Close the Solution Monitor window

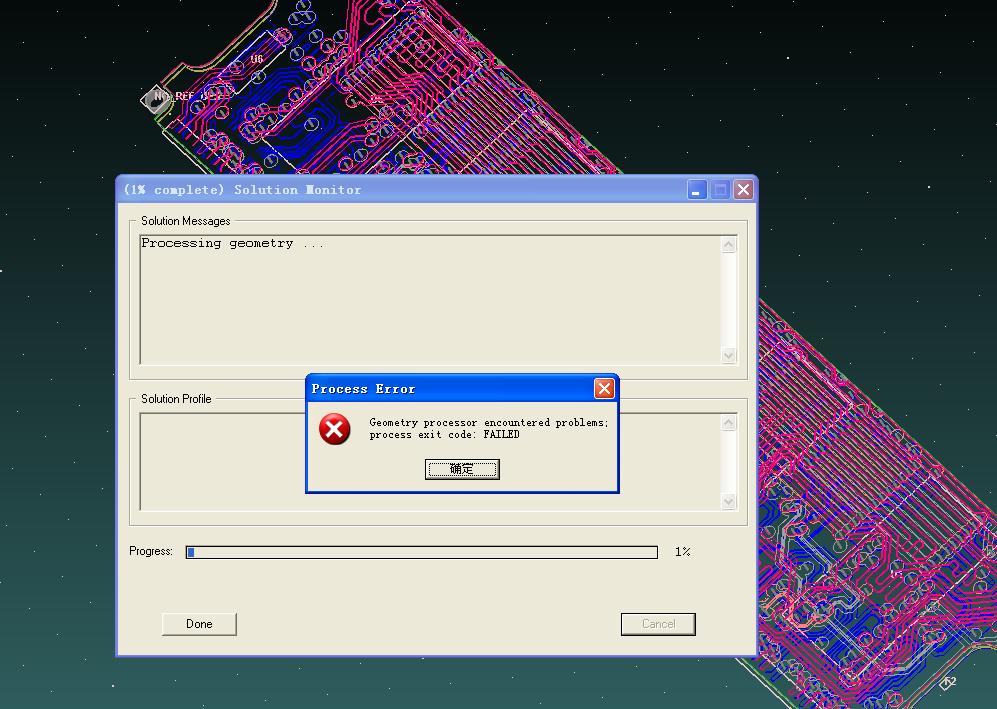pos(743,189)
